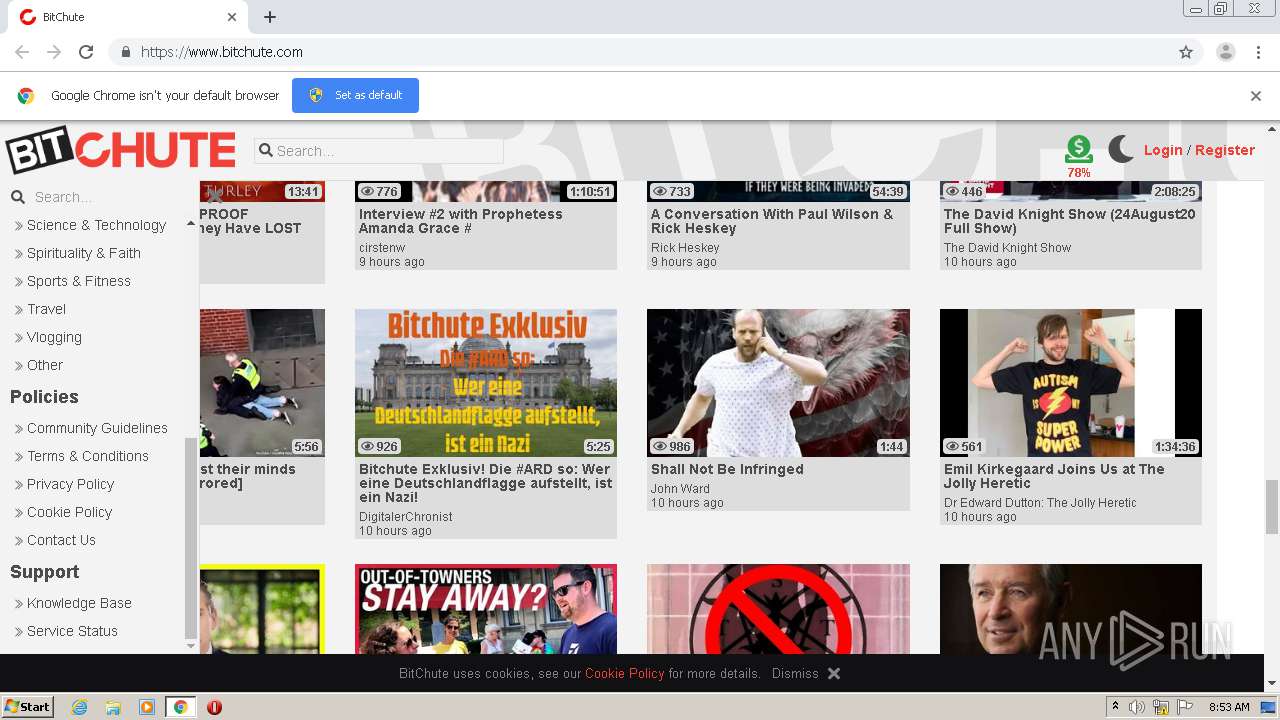Show hidden system tray icons
The width and height of the screenshot is (1280, 720).
[1115, 707]
